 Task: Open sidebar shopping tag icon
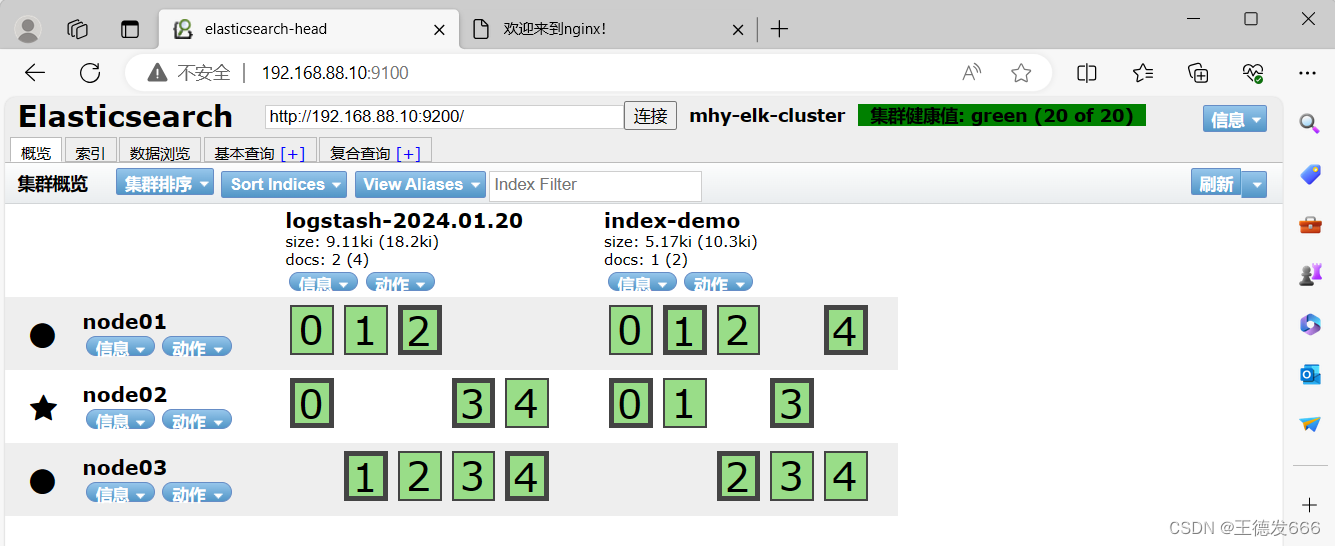(1310, 175)
